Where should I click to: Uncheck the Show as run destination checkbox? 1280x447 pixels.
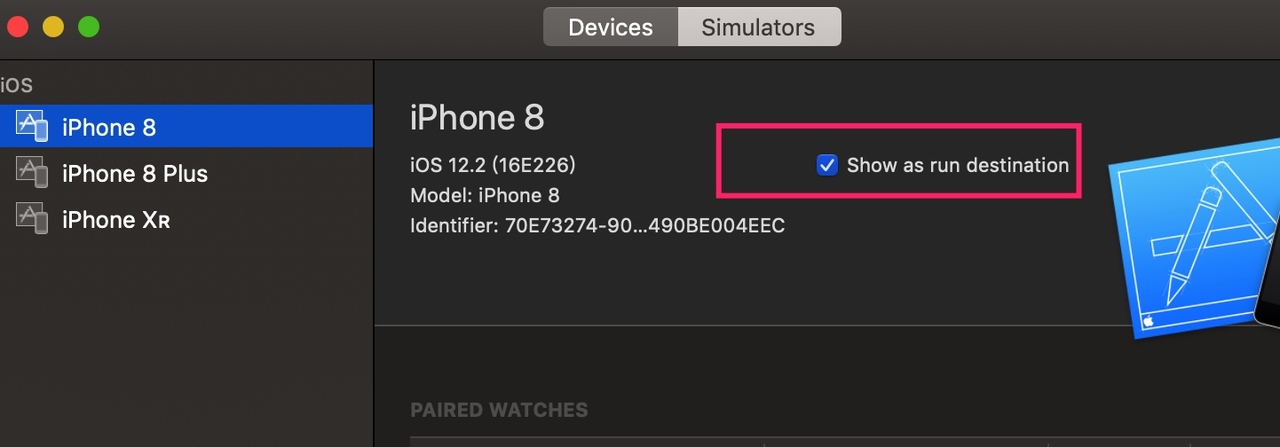click(827, 165)
